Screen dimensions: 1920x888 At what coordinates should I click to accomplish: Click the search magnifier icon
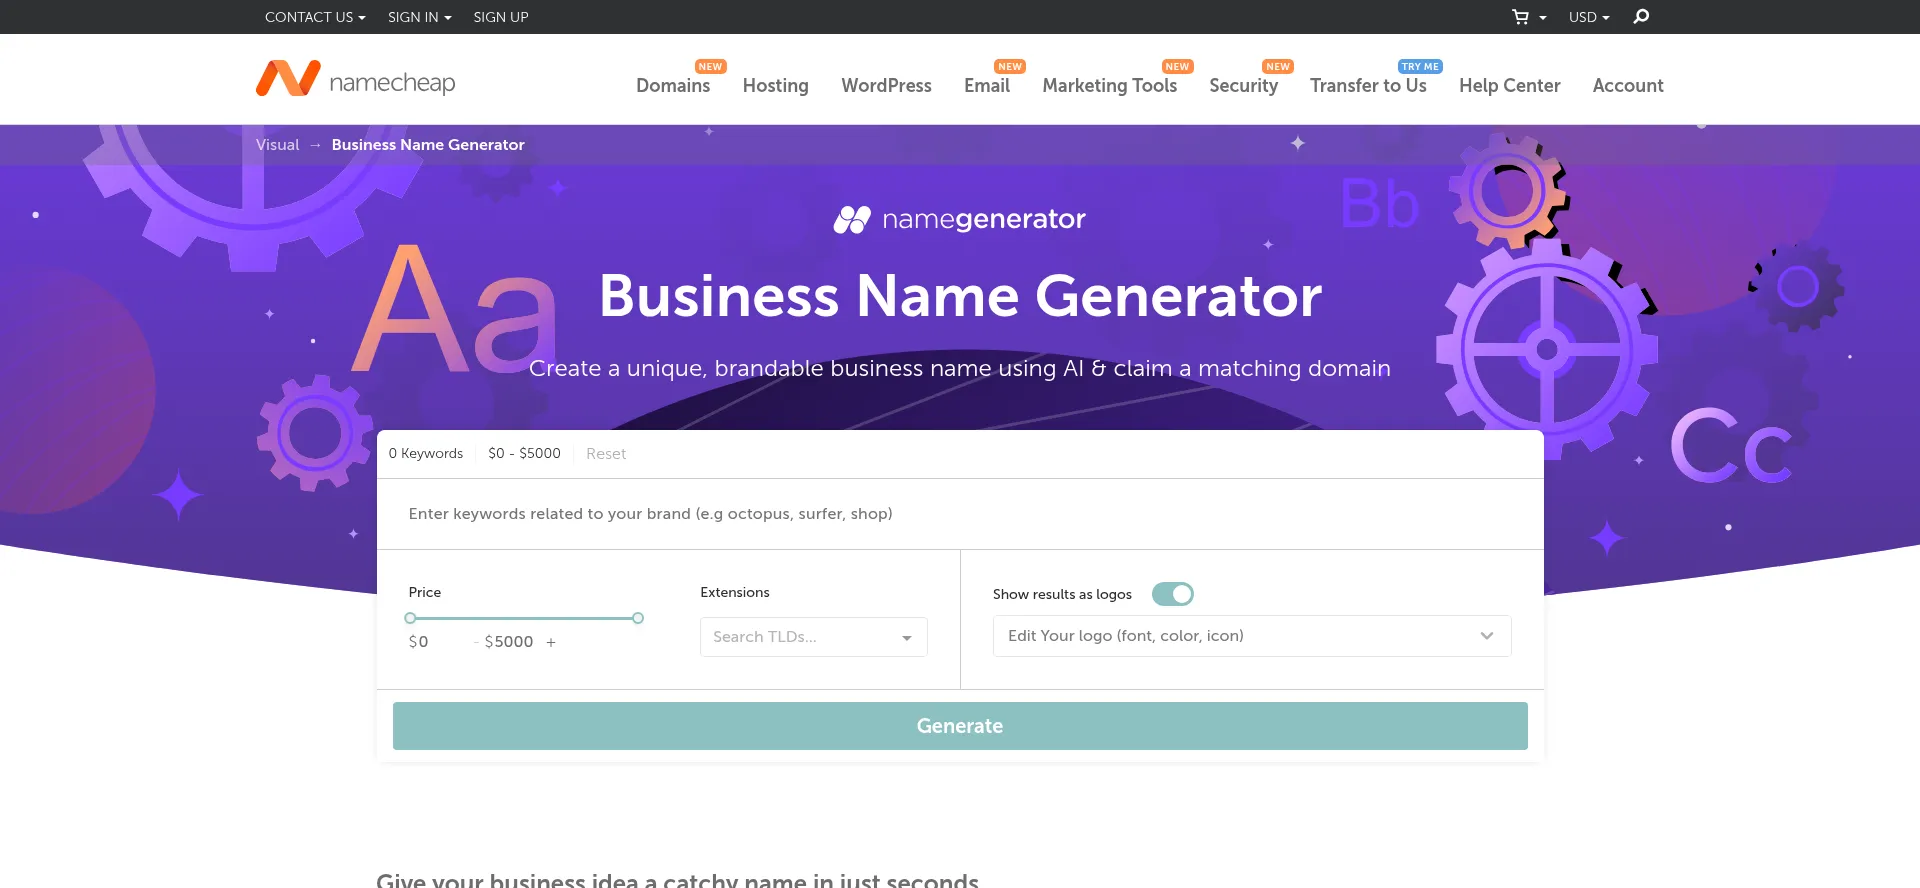click(x=1641, y=16)
